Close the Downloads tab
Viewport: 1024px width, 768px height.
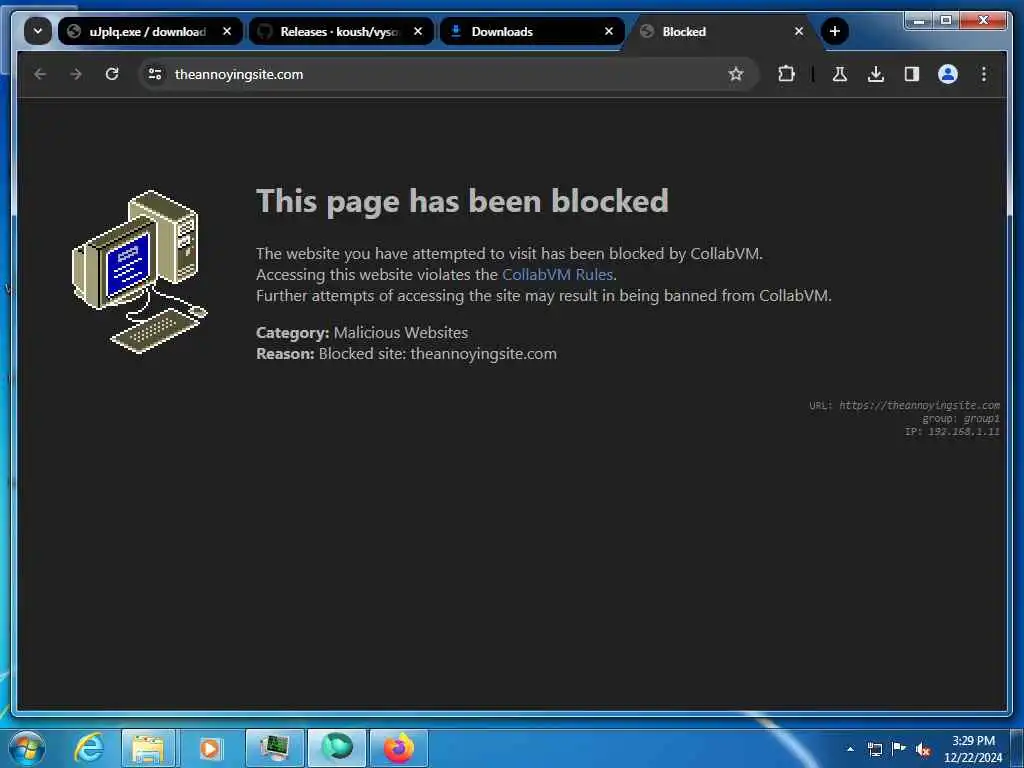609,31
